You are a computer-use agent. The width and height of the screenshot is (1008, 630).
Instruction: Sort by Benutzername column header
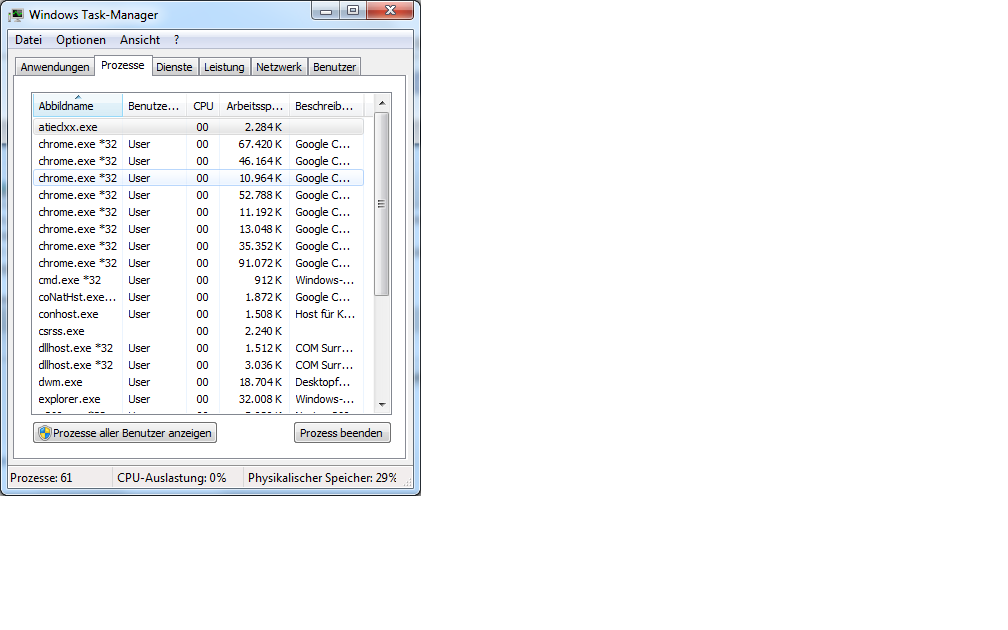(154, 106)
